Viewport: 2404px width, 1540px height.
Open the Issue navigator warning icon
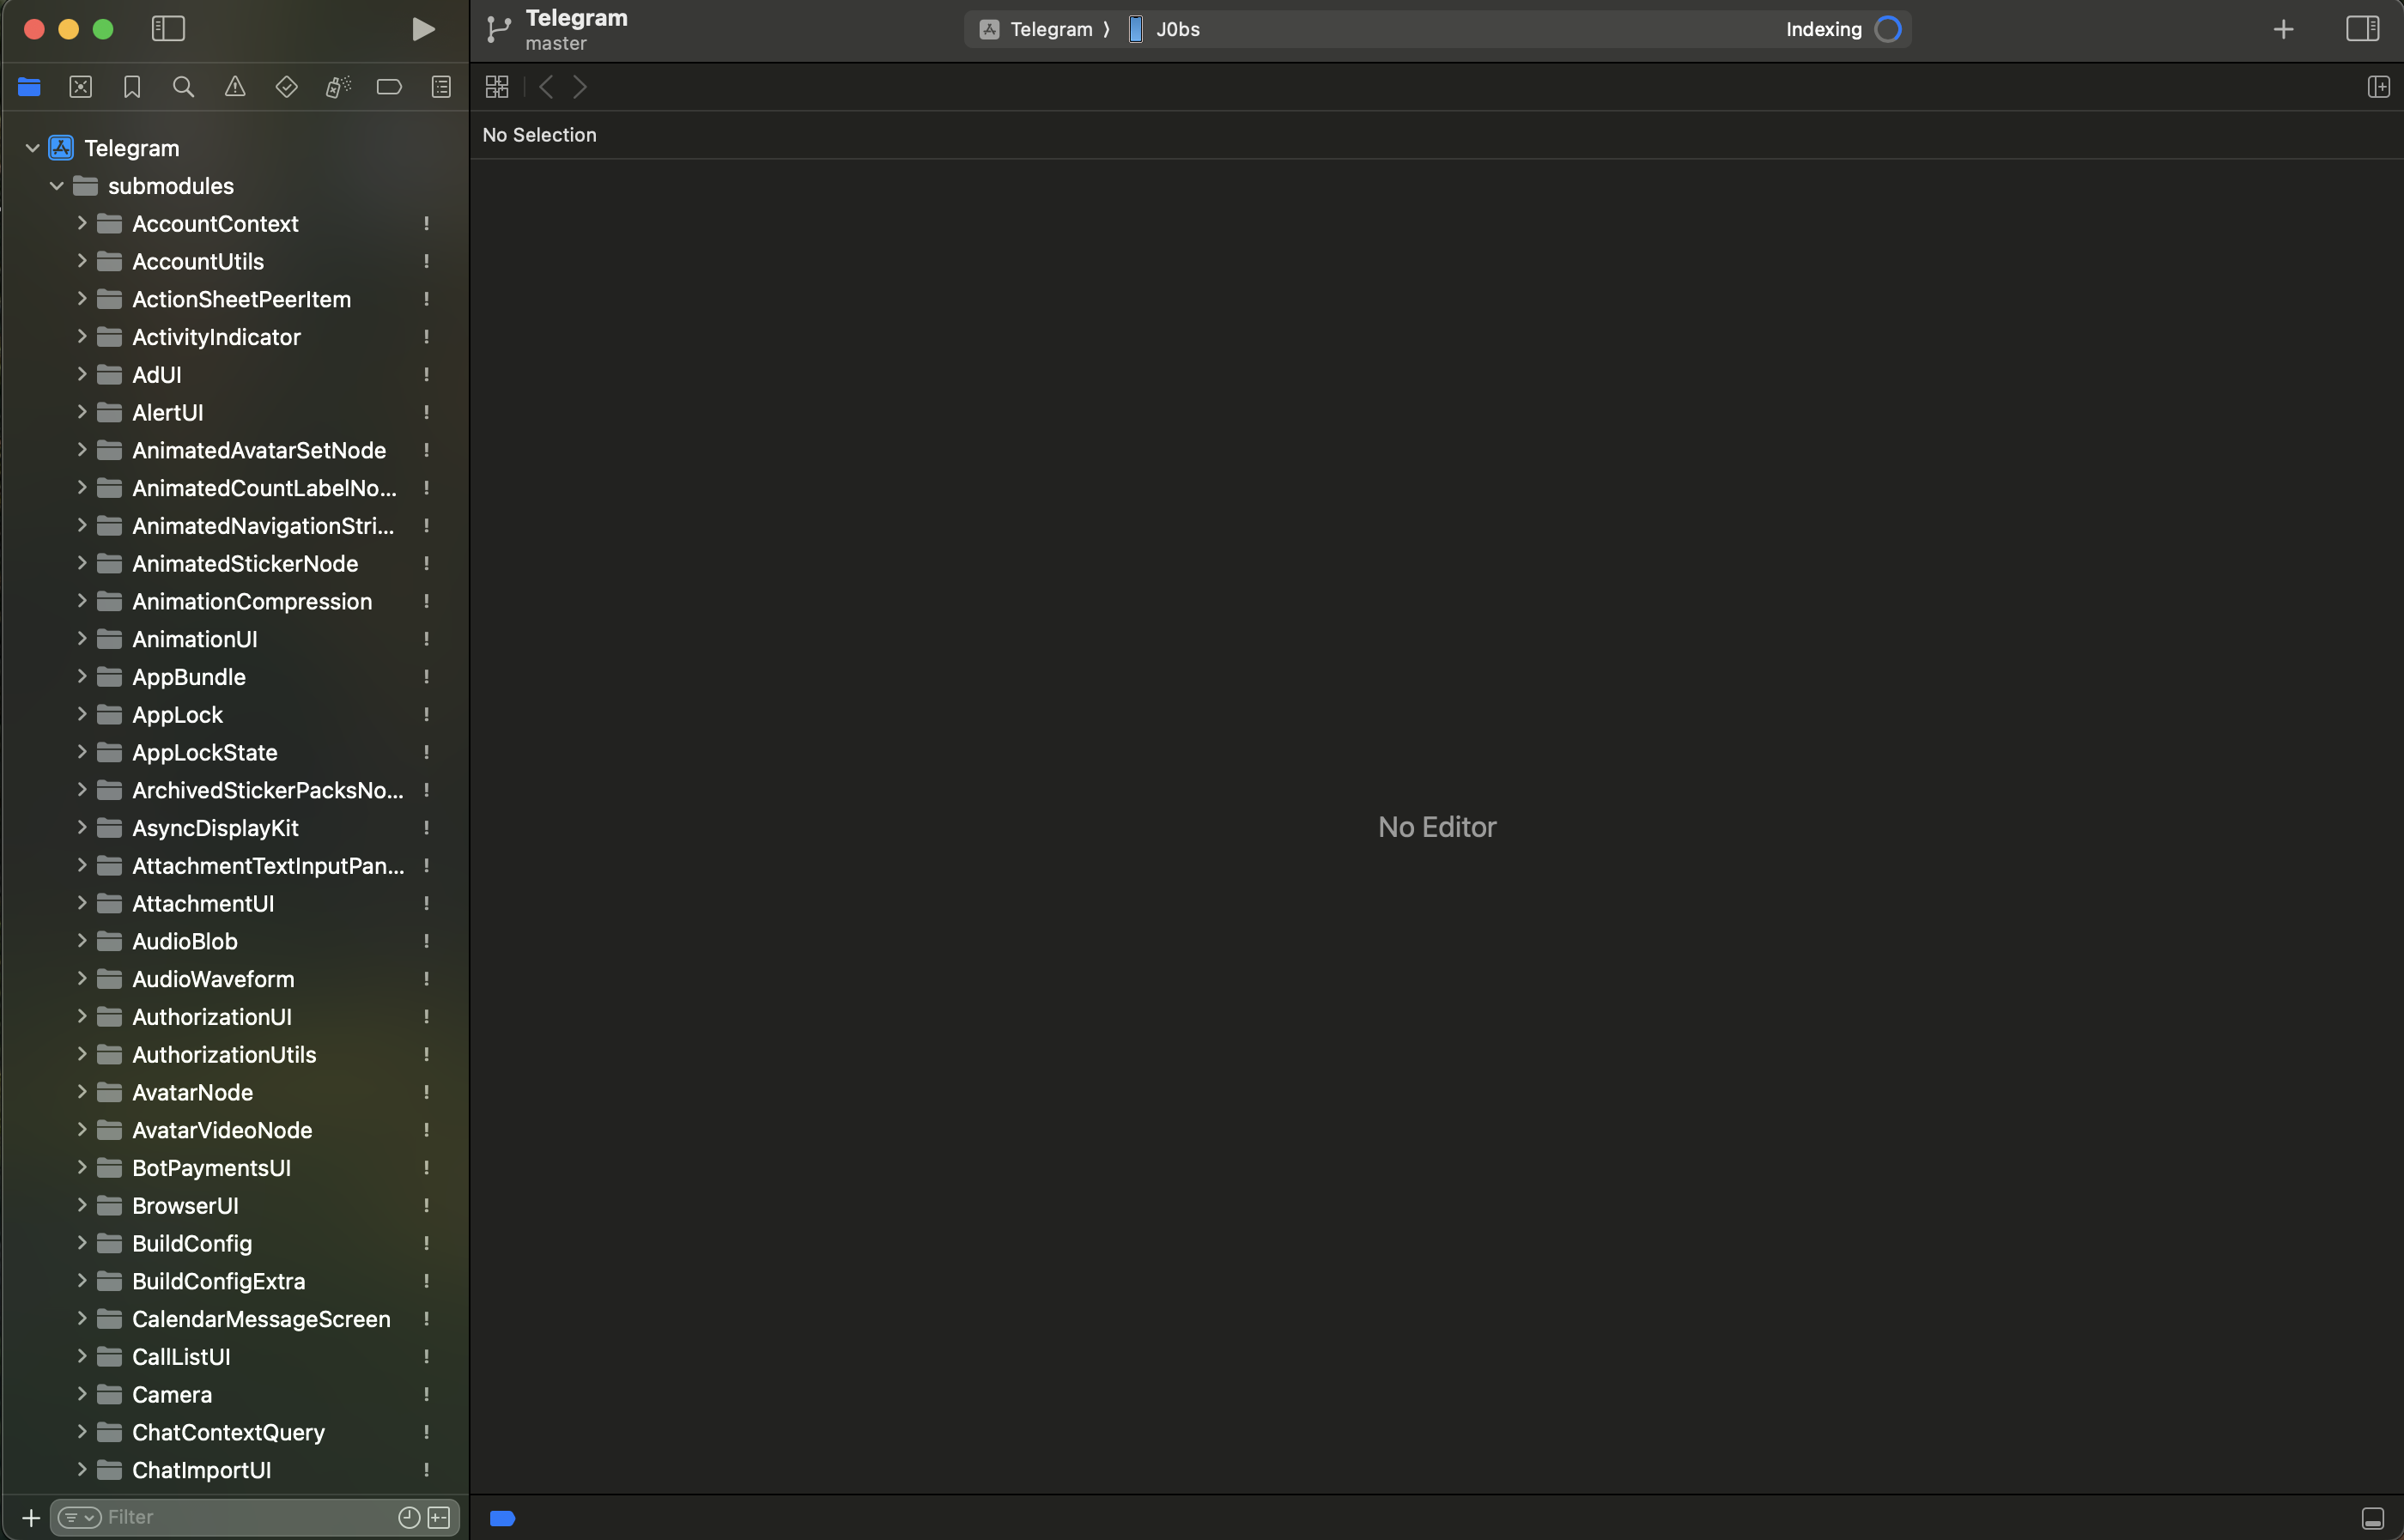[235, 87]
